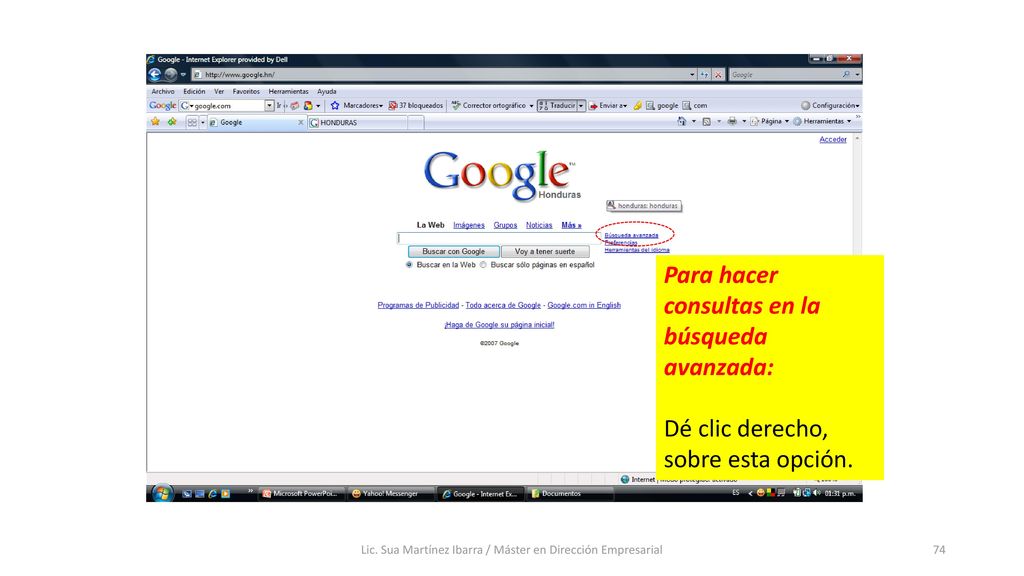
Task: Click the Ir (Go) button in Google toolbar
Action: [x=279, y=105]
